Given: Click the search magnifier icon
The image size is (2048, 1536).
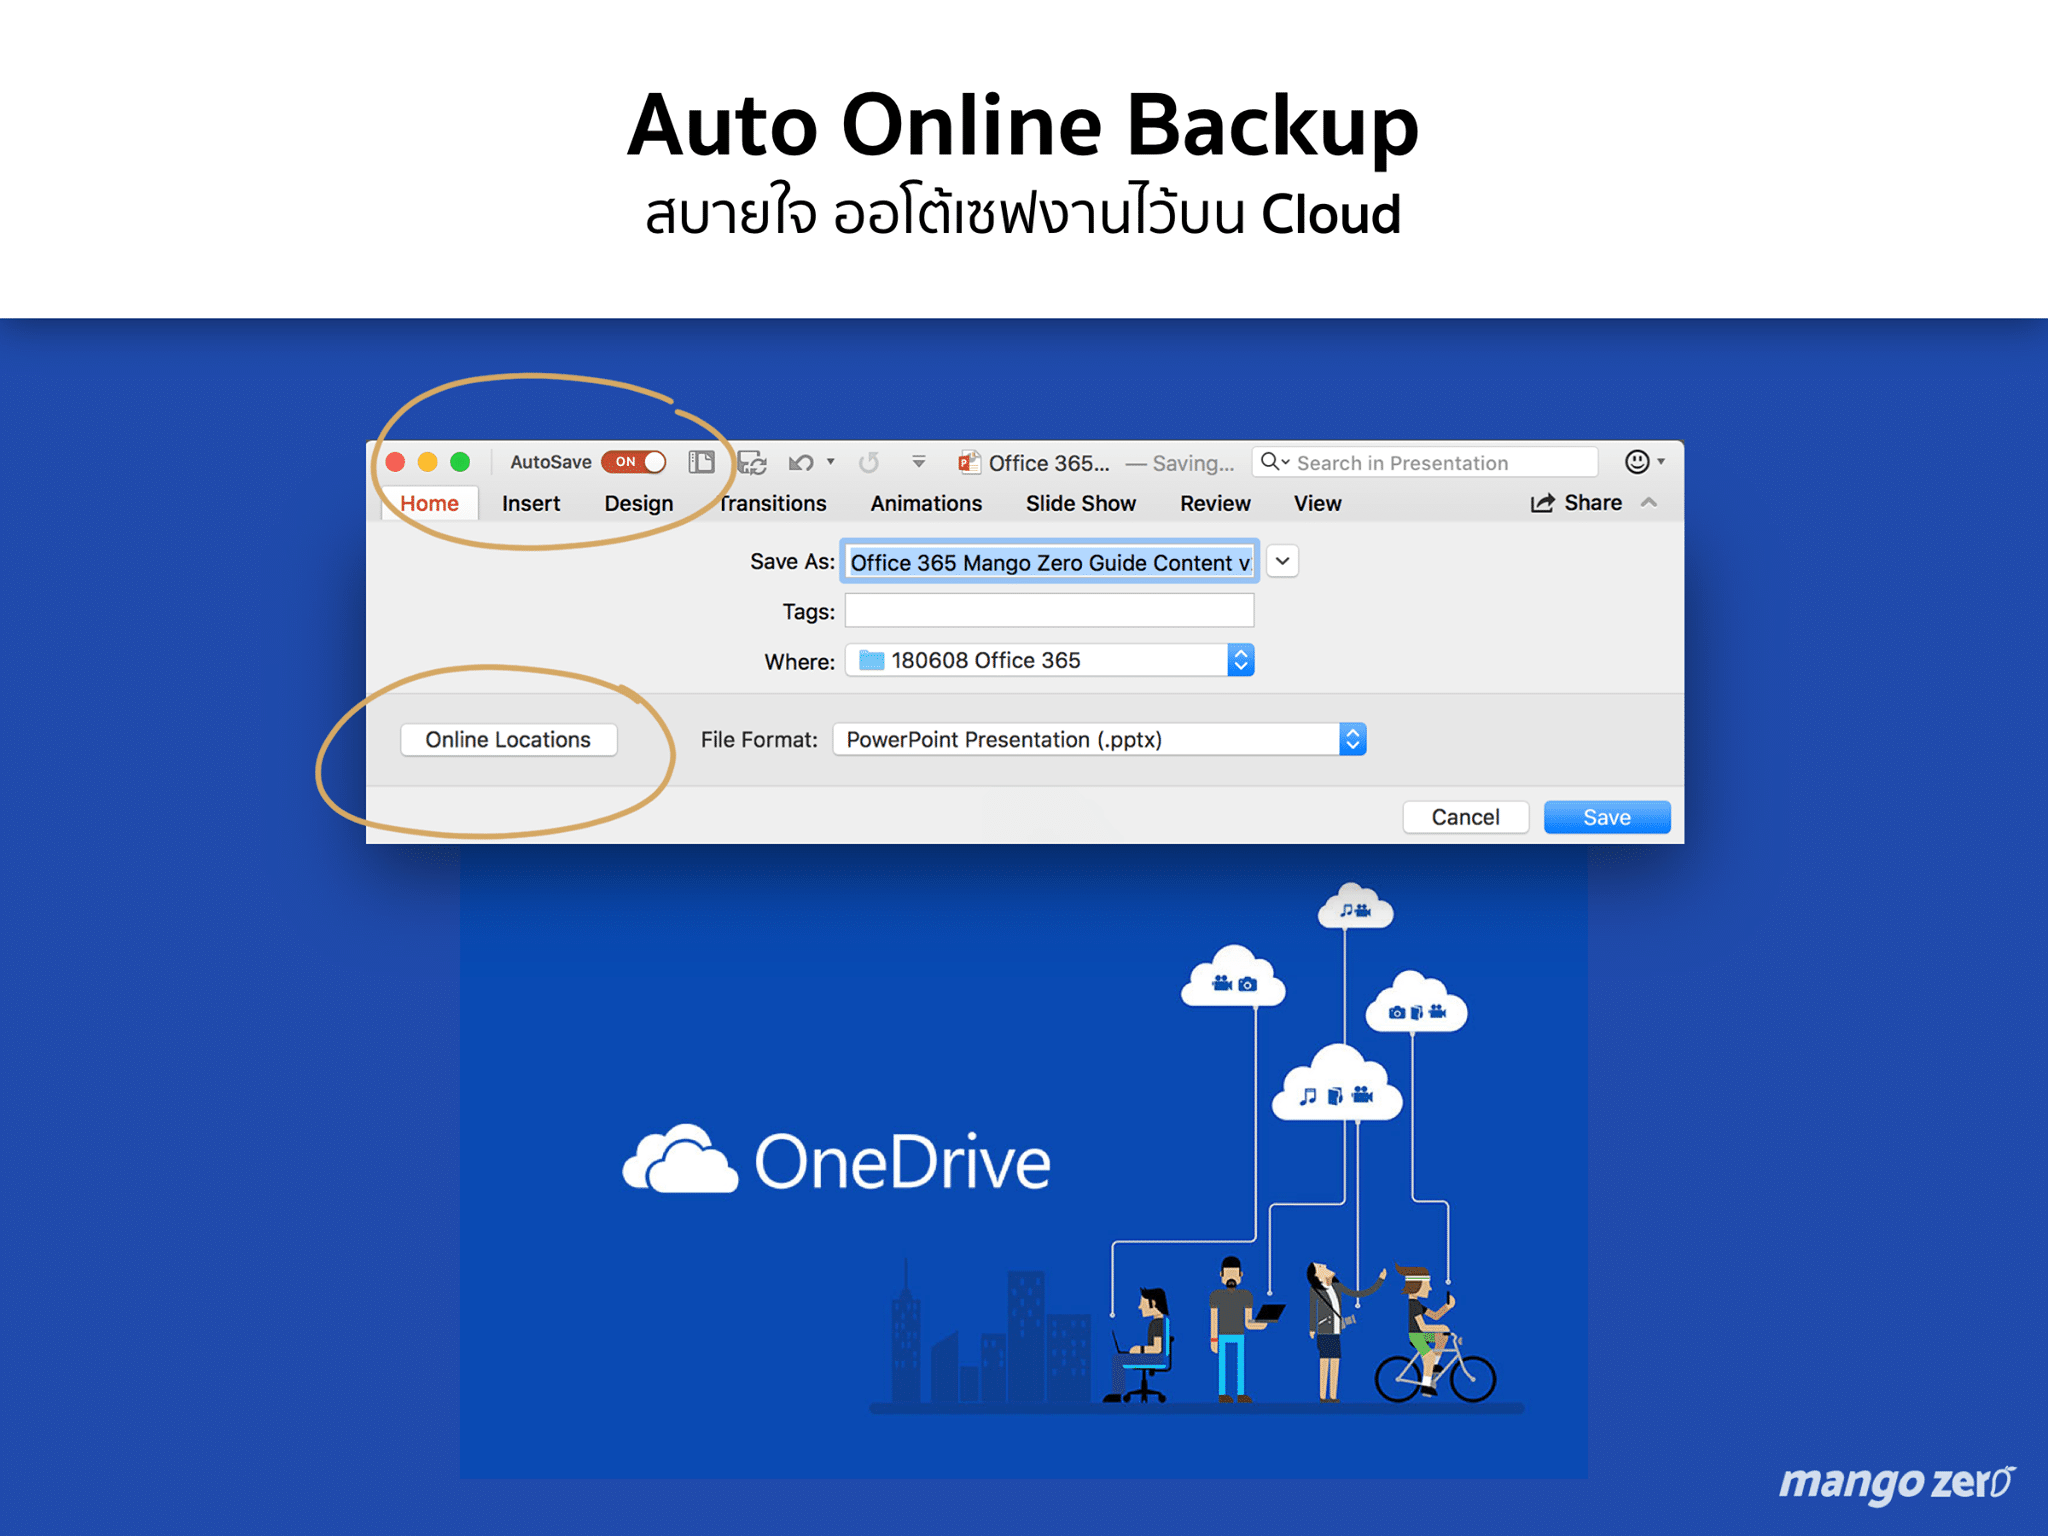Looking at the screenshot, I should (x=1270, y=461).
